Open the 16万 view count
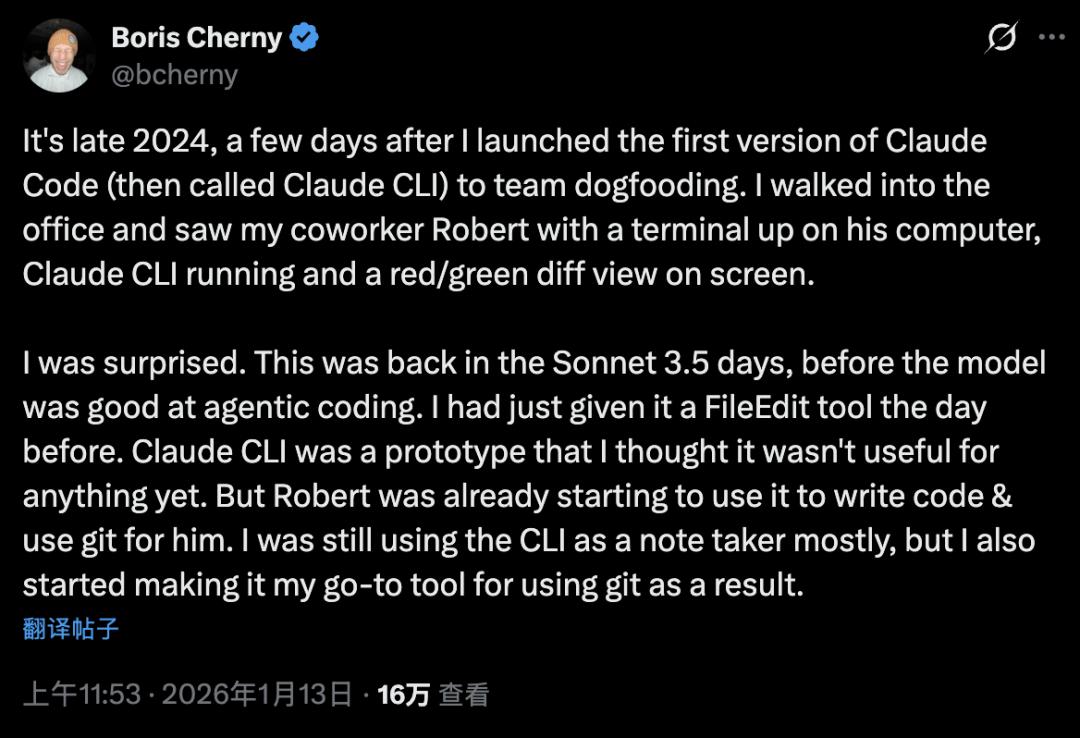This screenshot has height=738, width=1080. [403, 695]
